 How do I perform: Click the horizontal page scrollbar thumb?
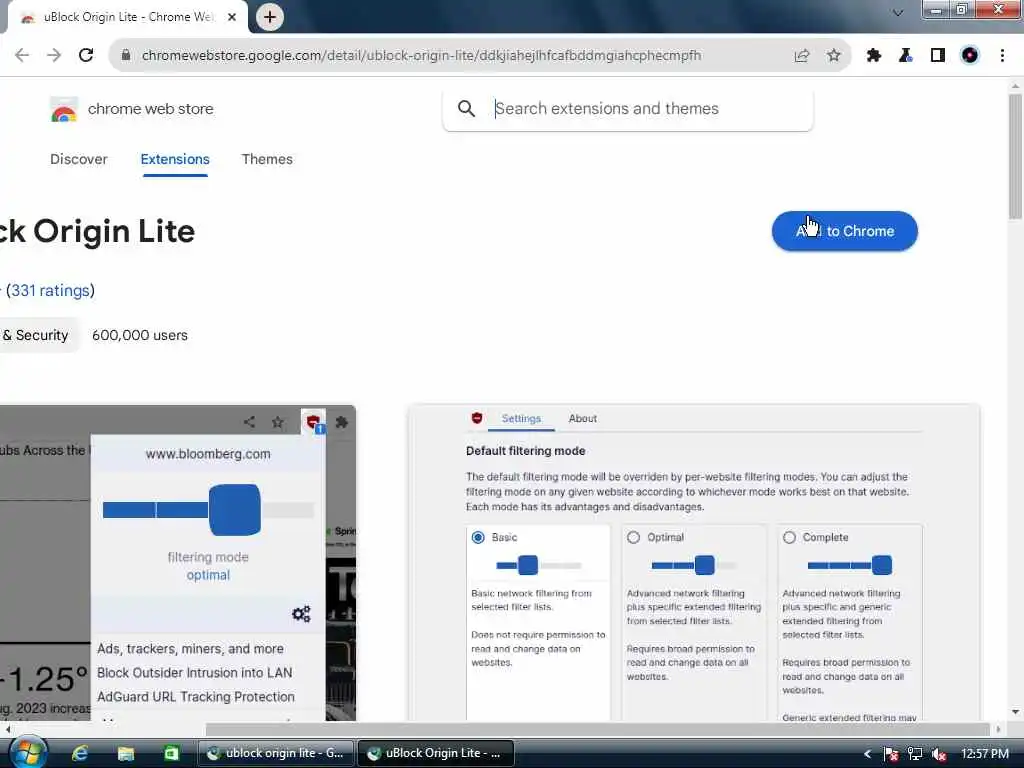[598, 729]
